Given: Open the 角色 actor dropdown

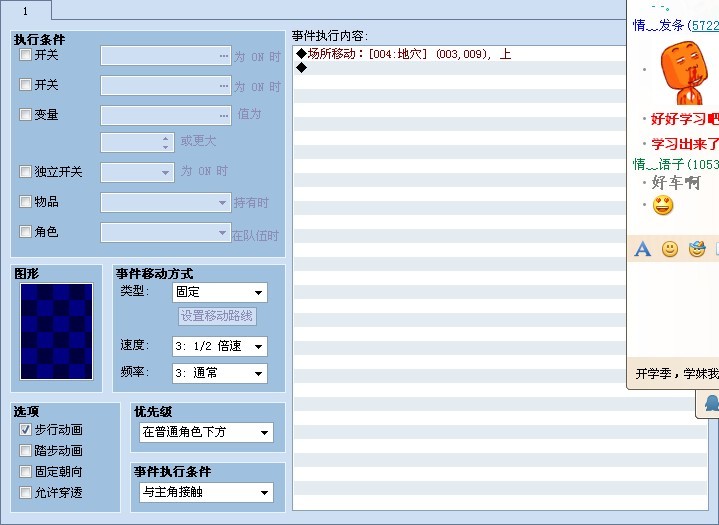Looking at the screenshot, I should point(166,232).
